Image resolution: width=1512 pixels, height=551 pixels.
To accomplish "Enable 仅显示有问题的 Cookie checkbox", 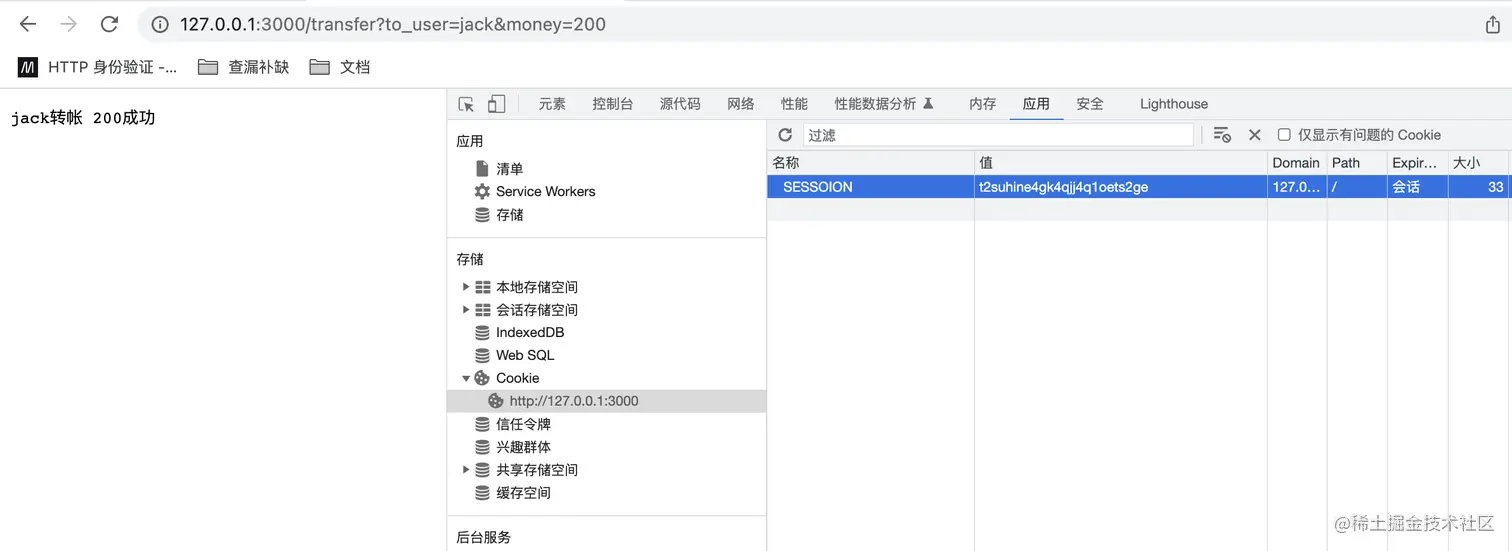I will 1284,135.
